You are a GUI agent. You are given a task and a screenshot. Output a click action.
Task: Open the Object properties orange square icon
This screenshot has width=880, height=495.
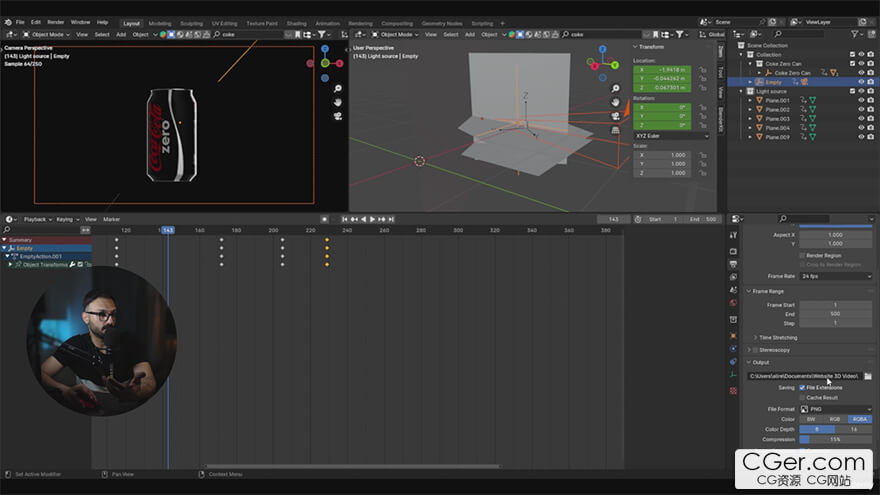pyautogui.click(x=733, y=336)
